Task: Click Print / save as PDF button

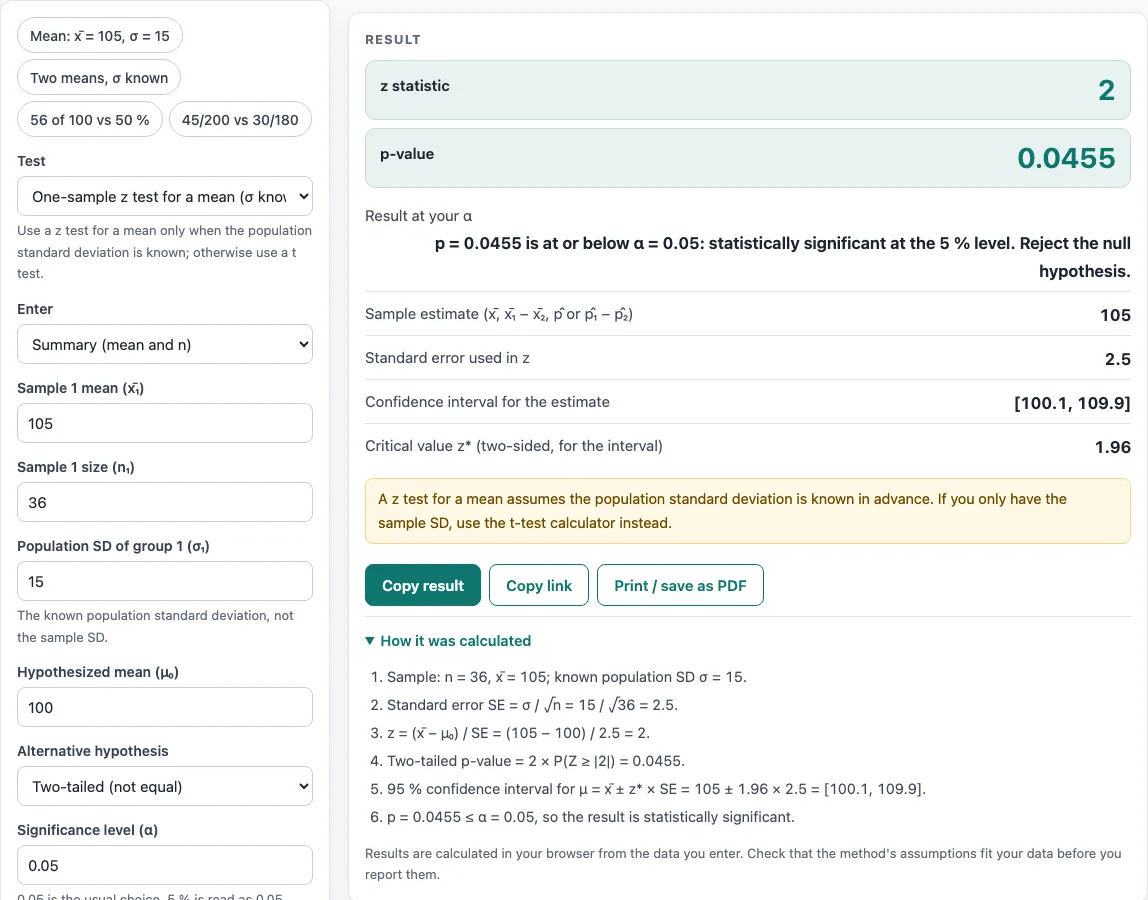Action: (x=680, y=585)
